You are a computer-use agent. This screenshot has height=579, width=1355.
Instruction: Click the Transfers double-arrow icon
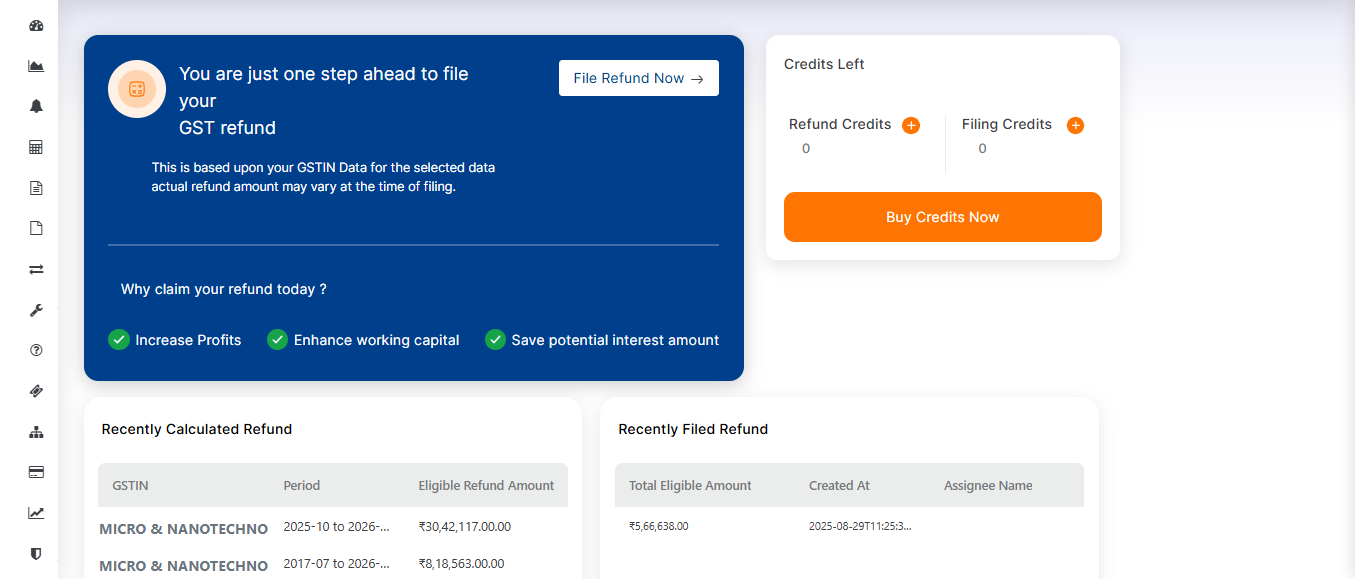36,268
